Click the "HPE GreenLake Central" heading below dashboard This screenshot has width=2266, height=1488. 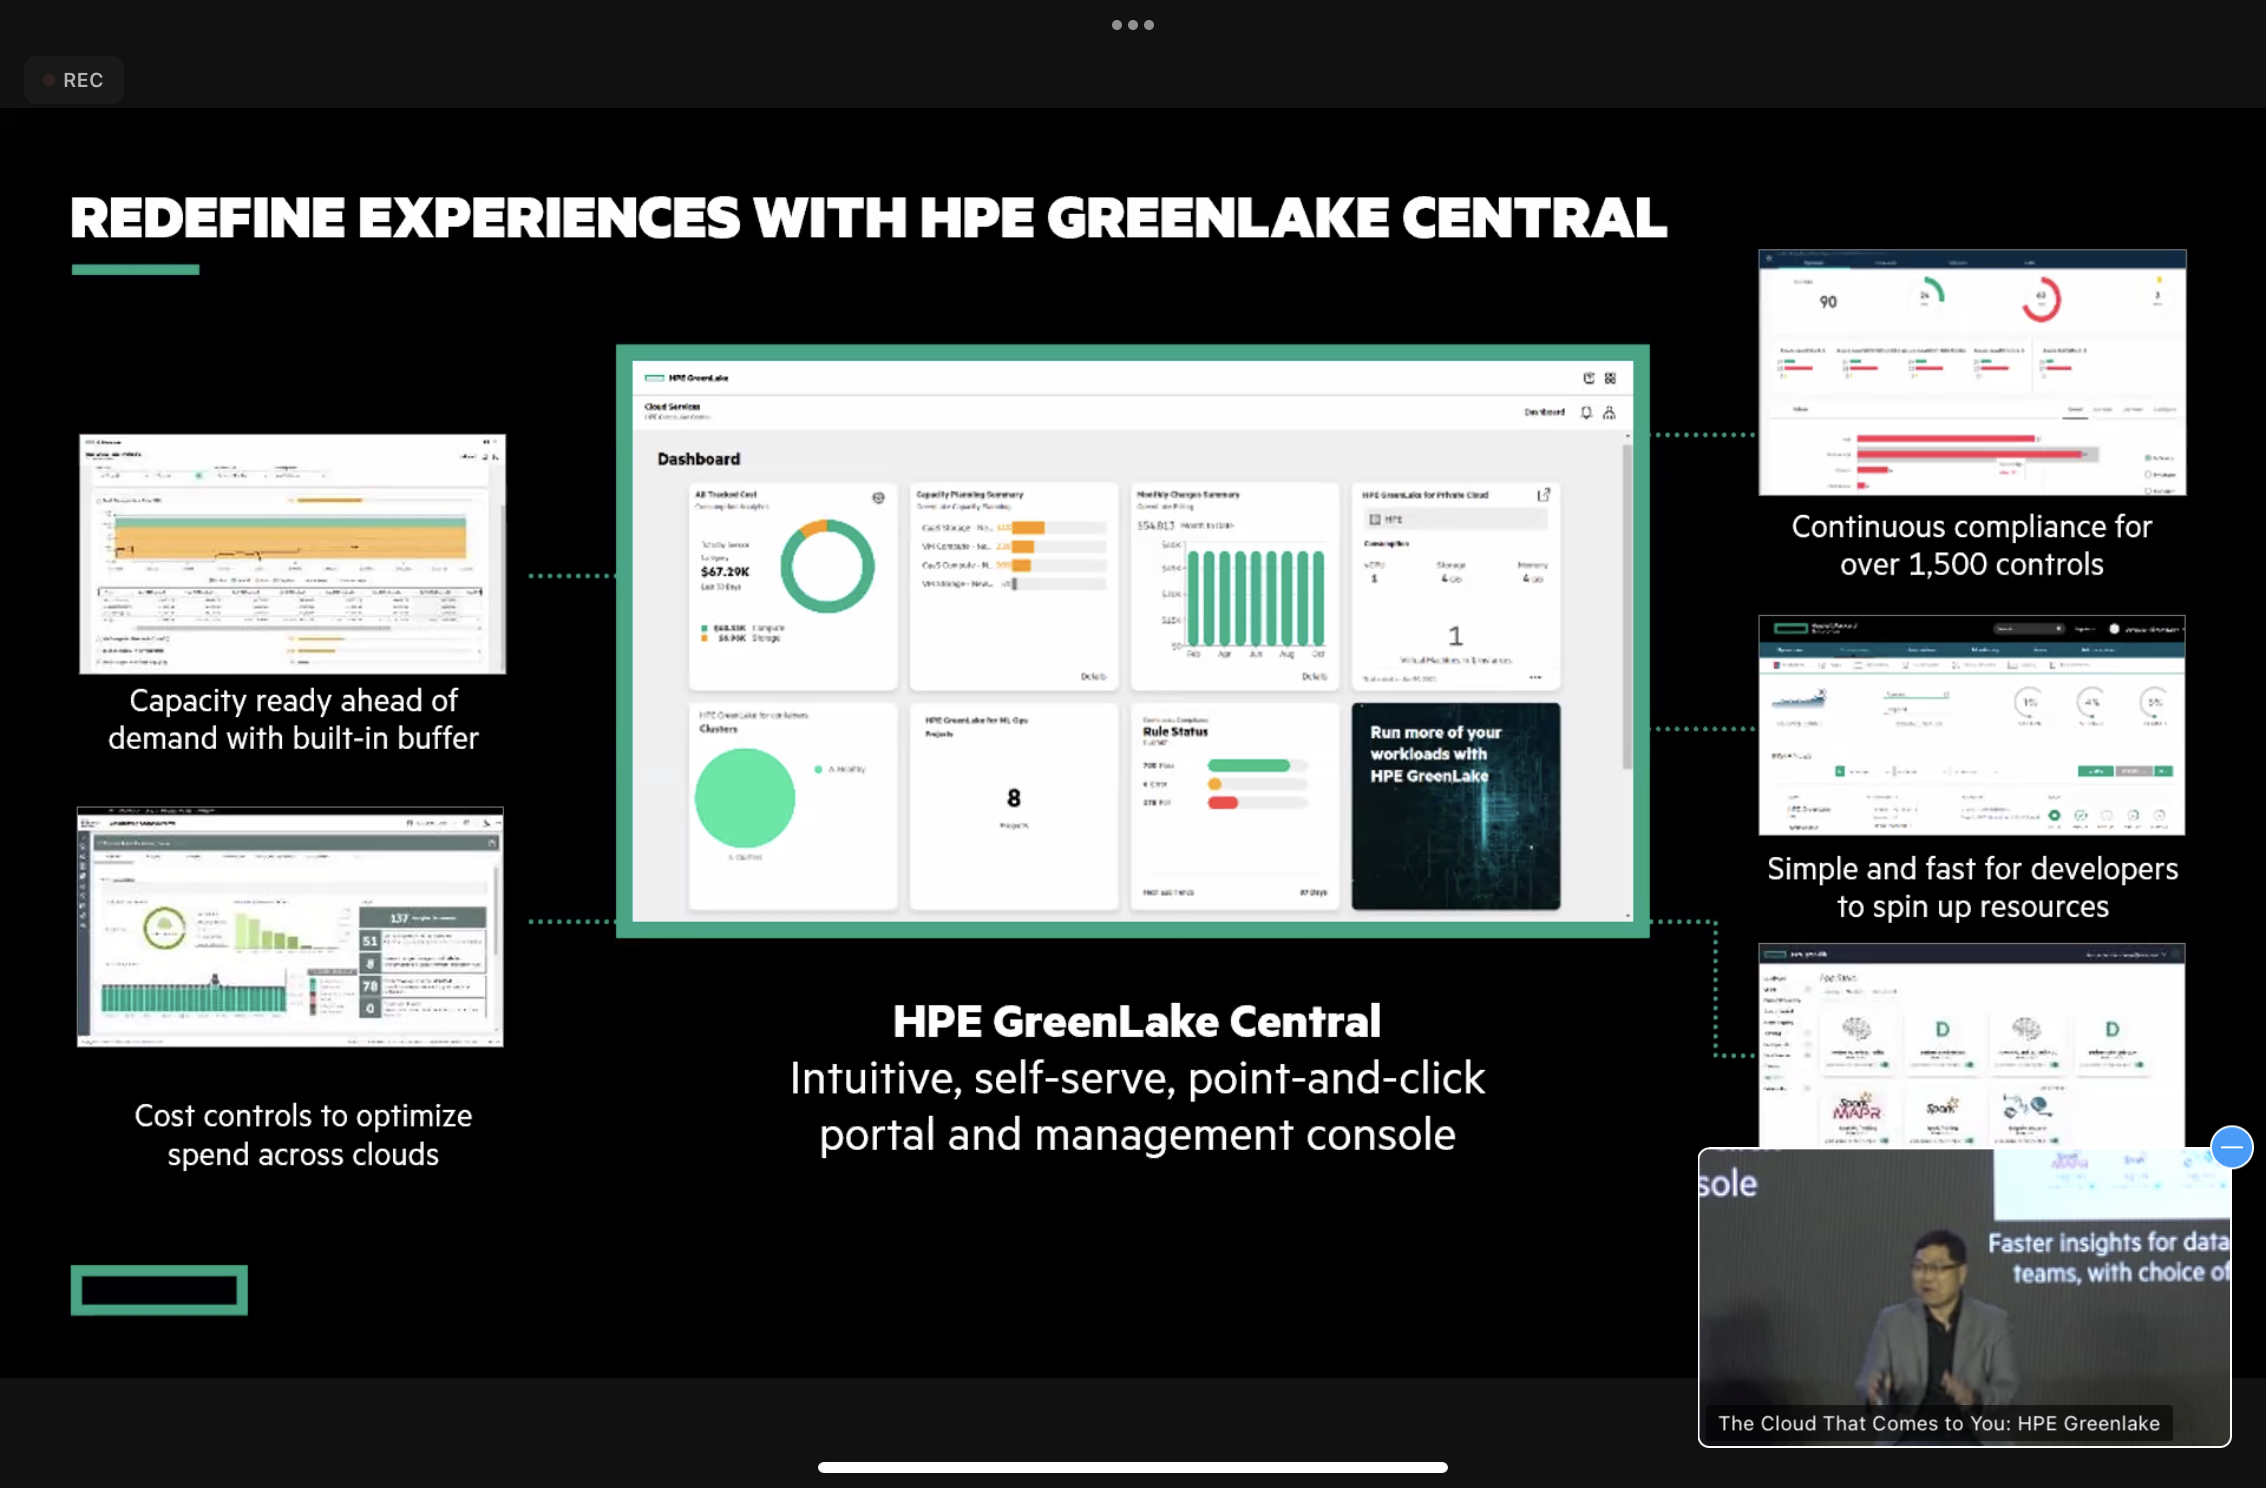point(1136,1021)
